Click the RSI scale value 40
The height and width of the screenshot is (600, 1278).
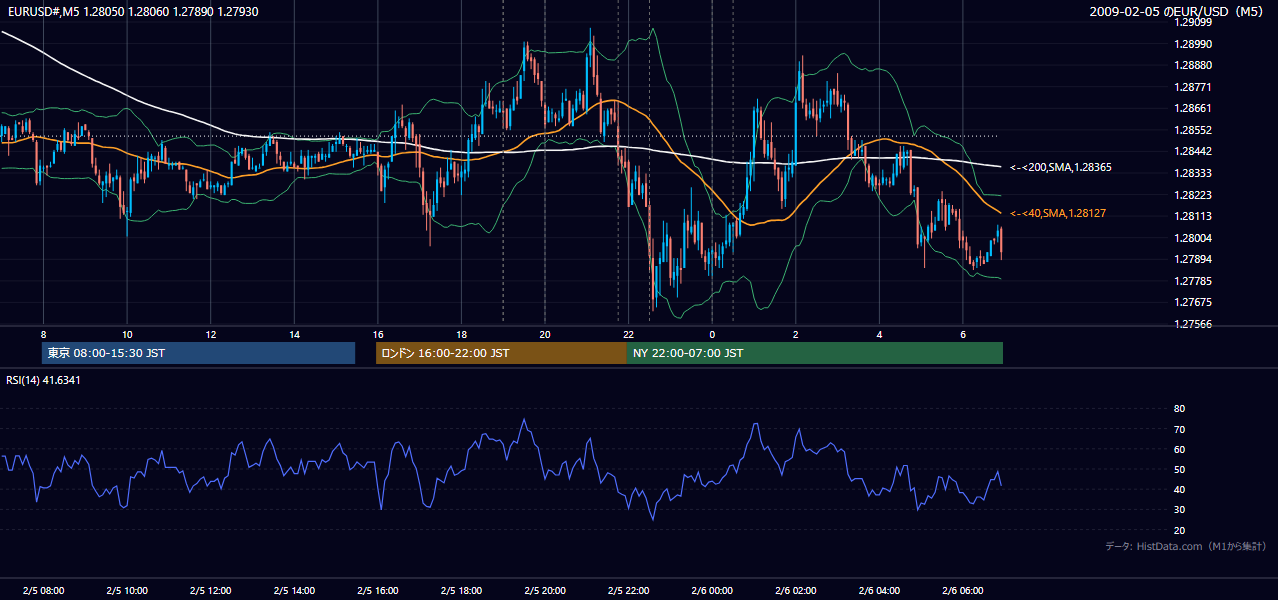1179,490
